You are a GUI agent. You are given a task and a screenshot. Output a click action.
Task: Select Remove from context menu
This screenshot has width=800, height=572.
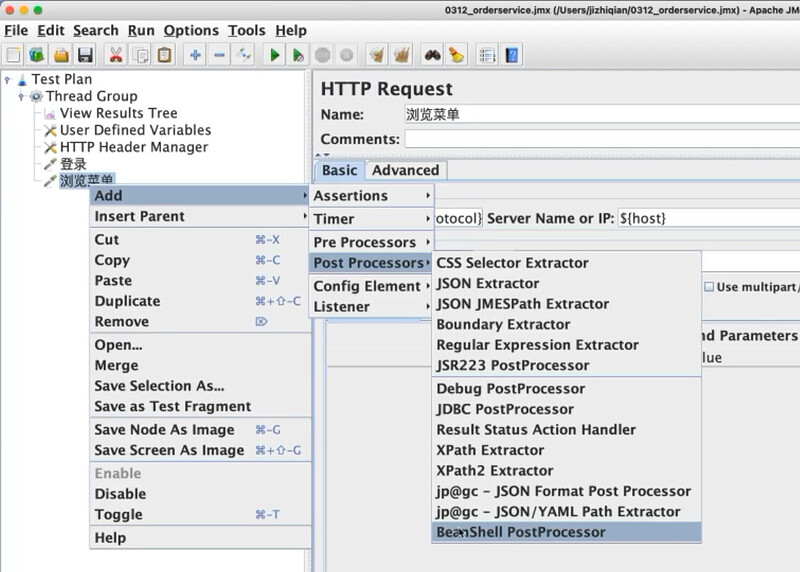coord(201,321)
